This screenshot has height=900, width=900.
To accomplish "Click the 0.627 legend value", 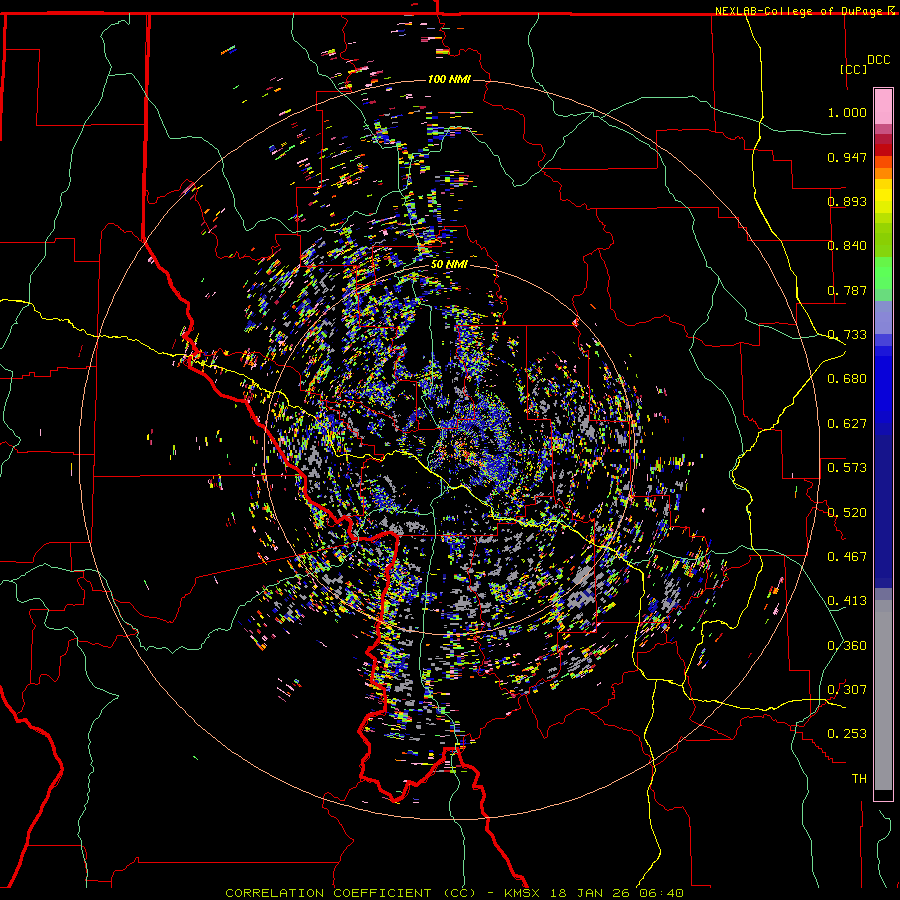I will [847, 424].
